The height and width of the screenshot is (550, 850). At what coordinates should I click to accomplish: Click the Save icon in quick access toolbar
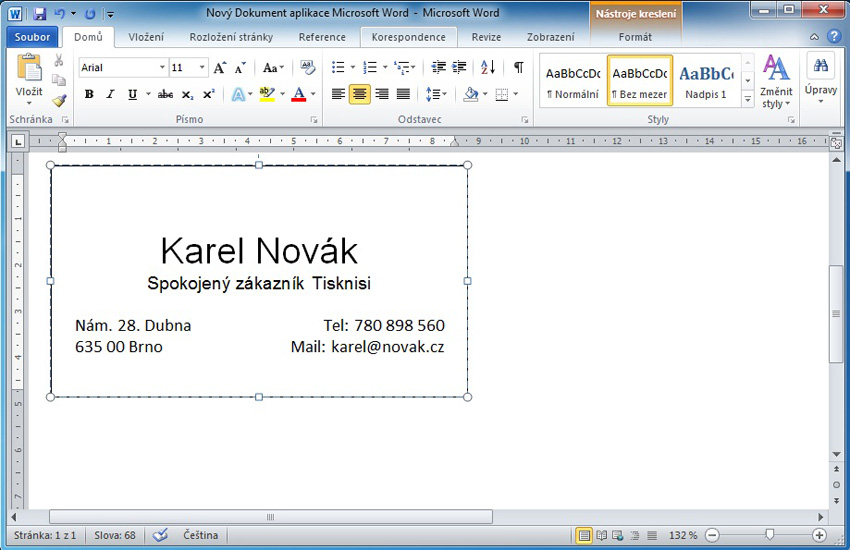[x=40, y=14]
